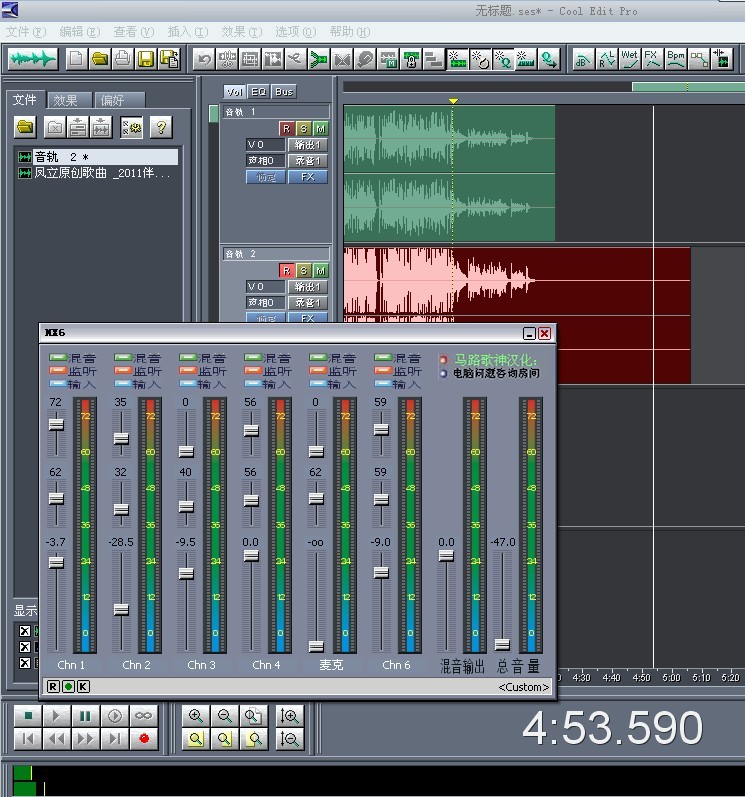Click the FX button on track 1
This screenshot has width=745, height=797.
click(x=308, y=177)
